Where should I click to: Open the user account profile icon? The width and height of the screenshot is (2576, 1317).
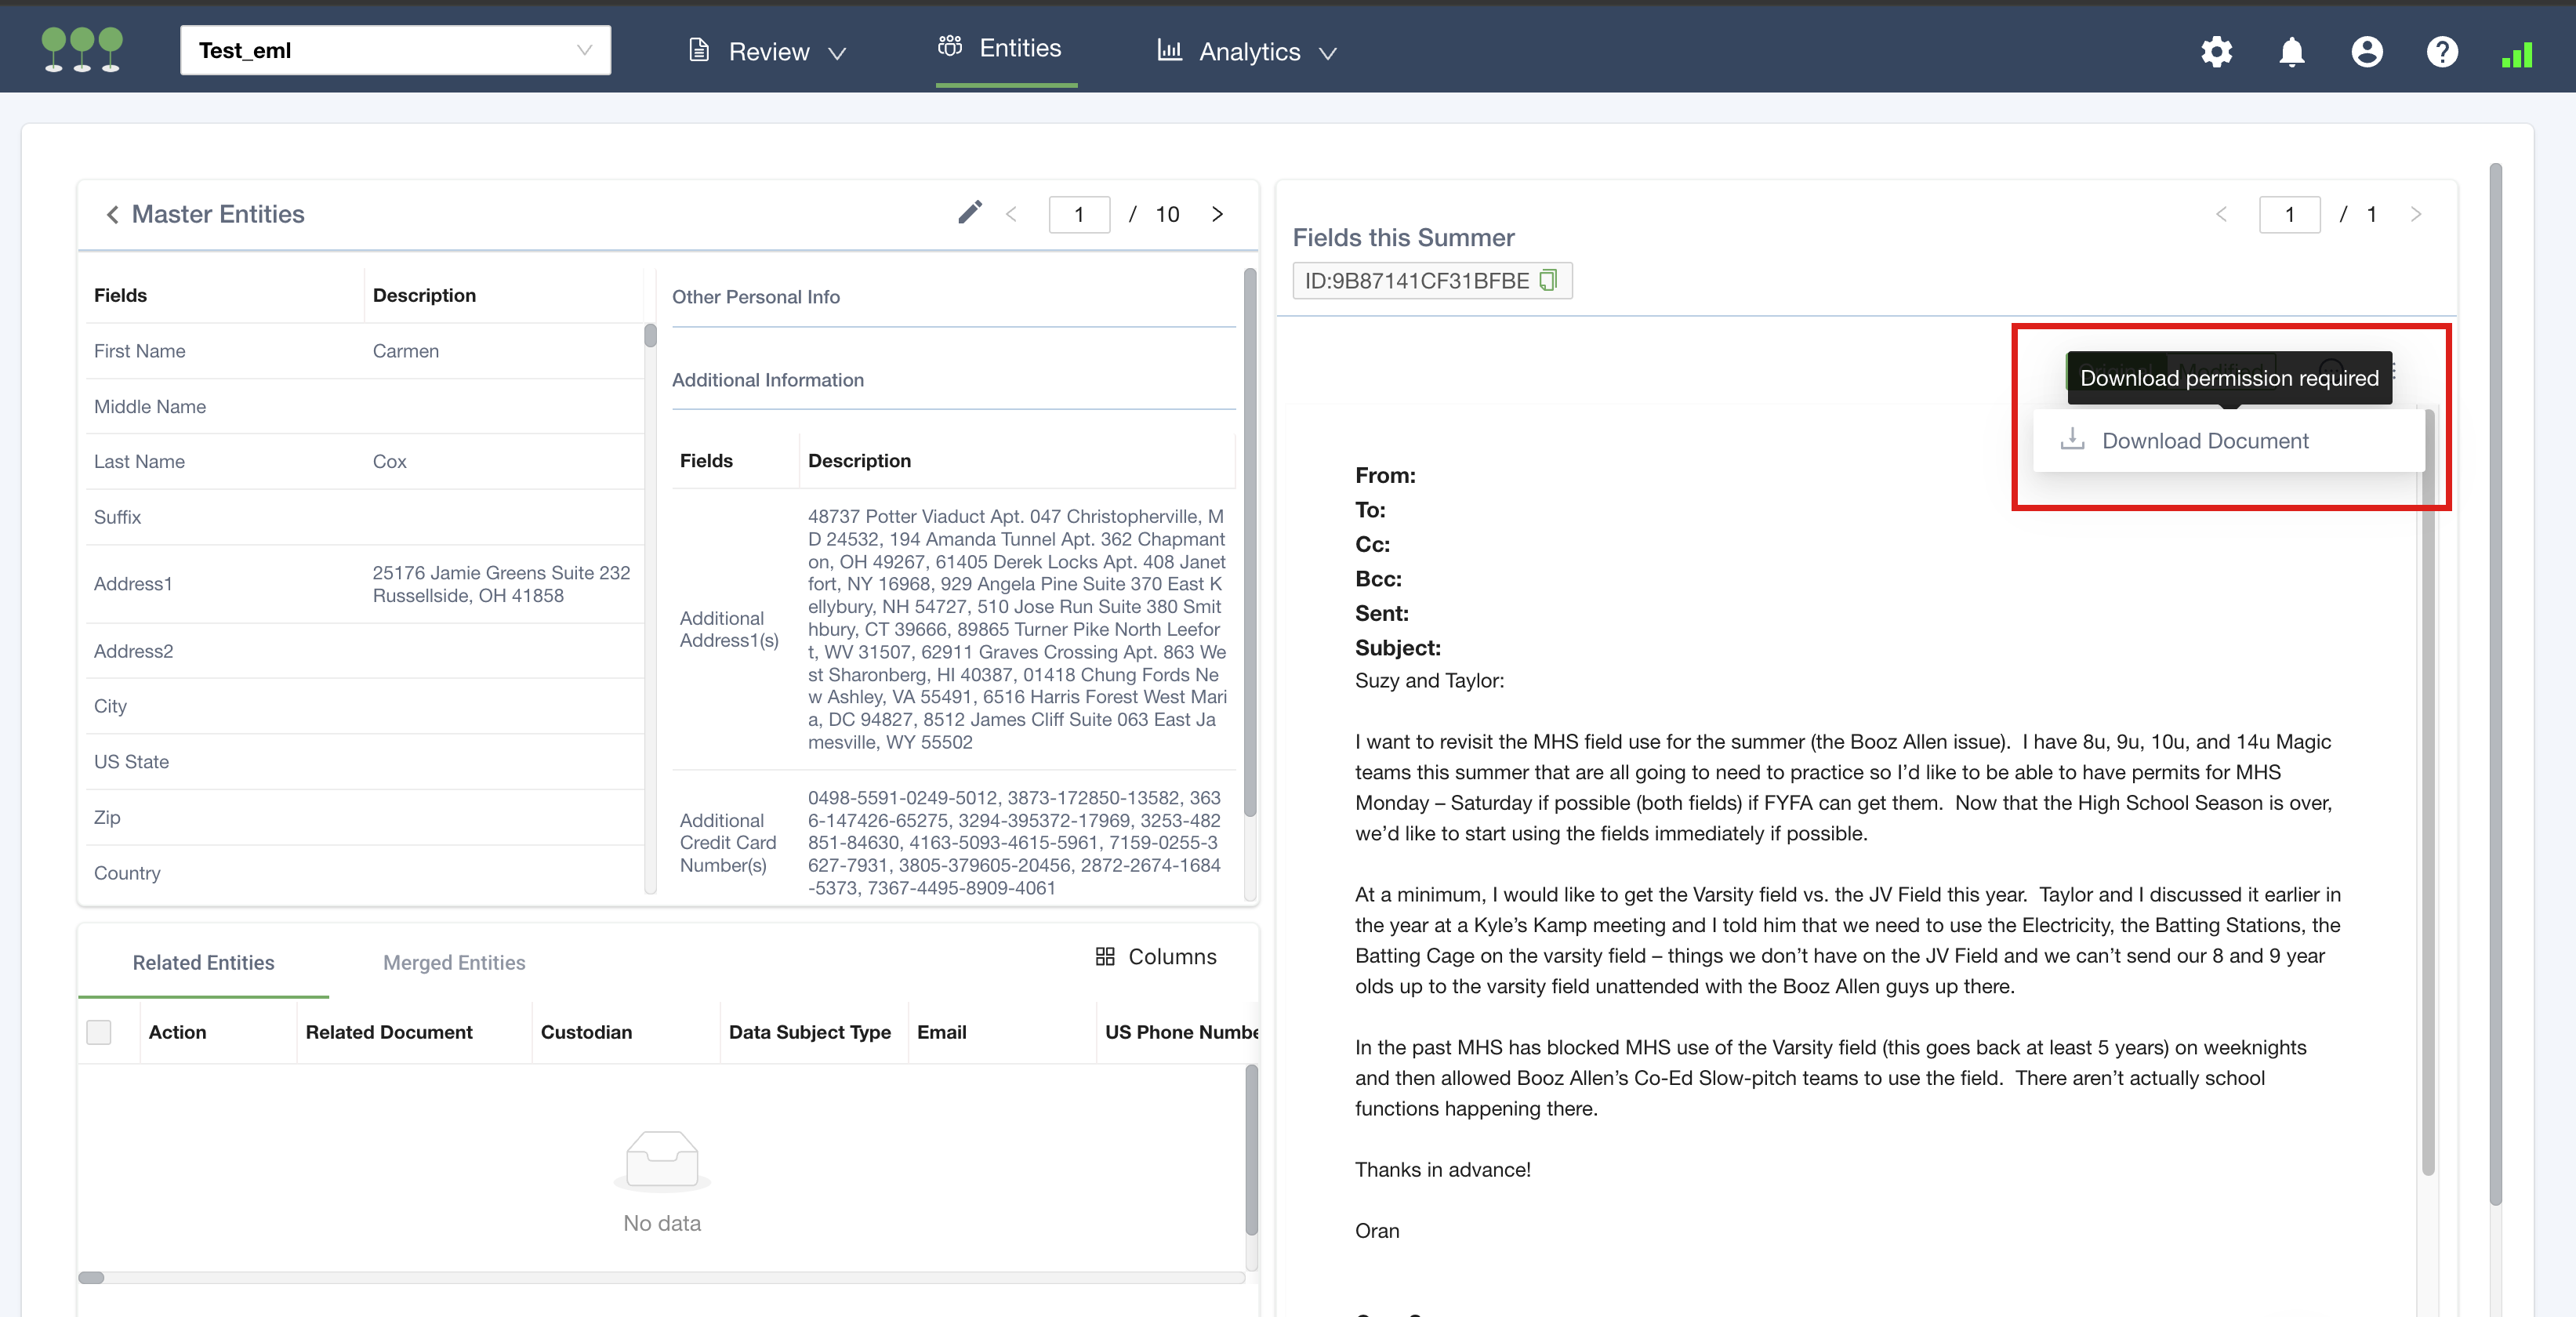pyautogui.click(x=2366, y=51)
